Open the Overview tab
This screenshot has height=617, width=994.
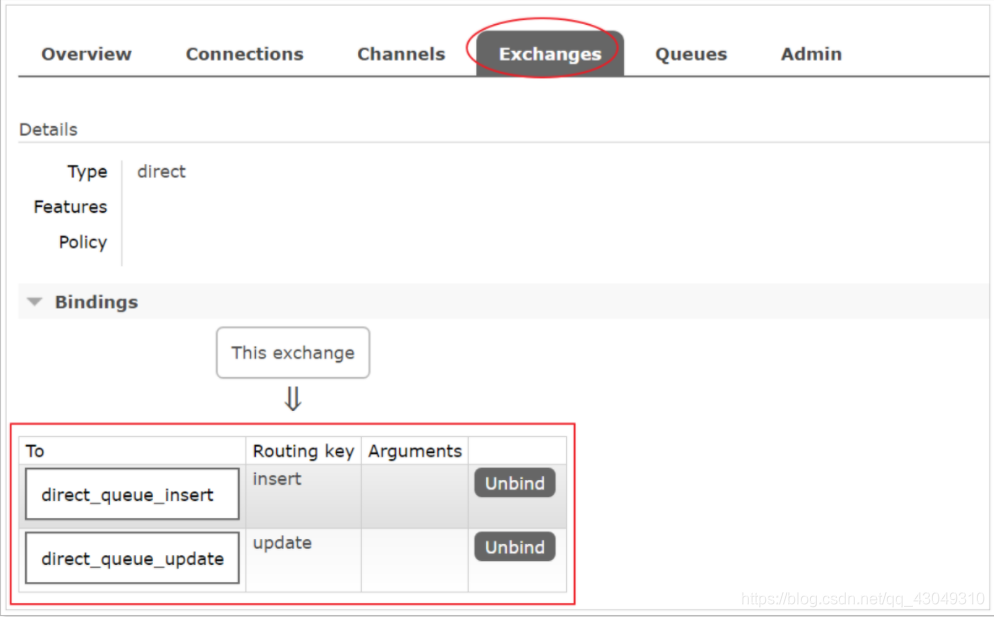pyautogui.click(x=87, y=55)
